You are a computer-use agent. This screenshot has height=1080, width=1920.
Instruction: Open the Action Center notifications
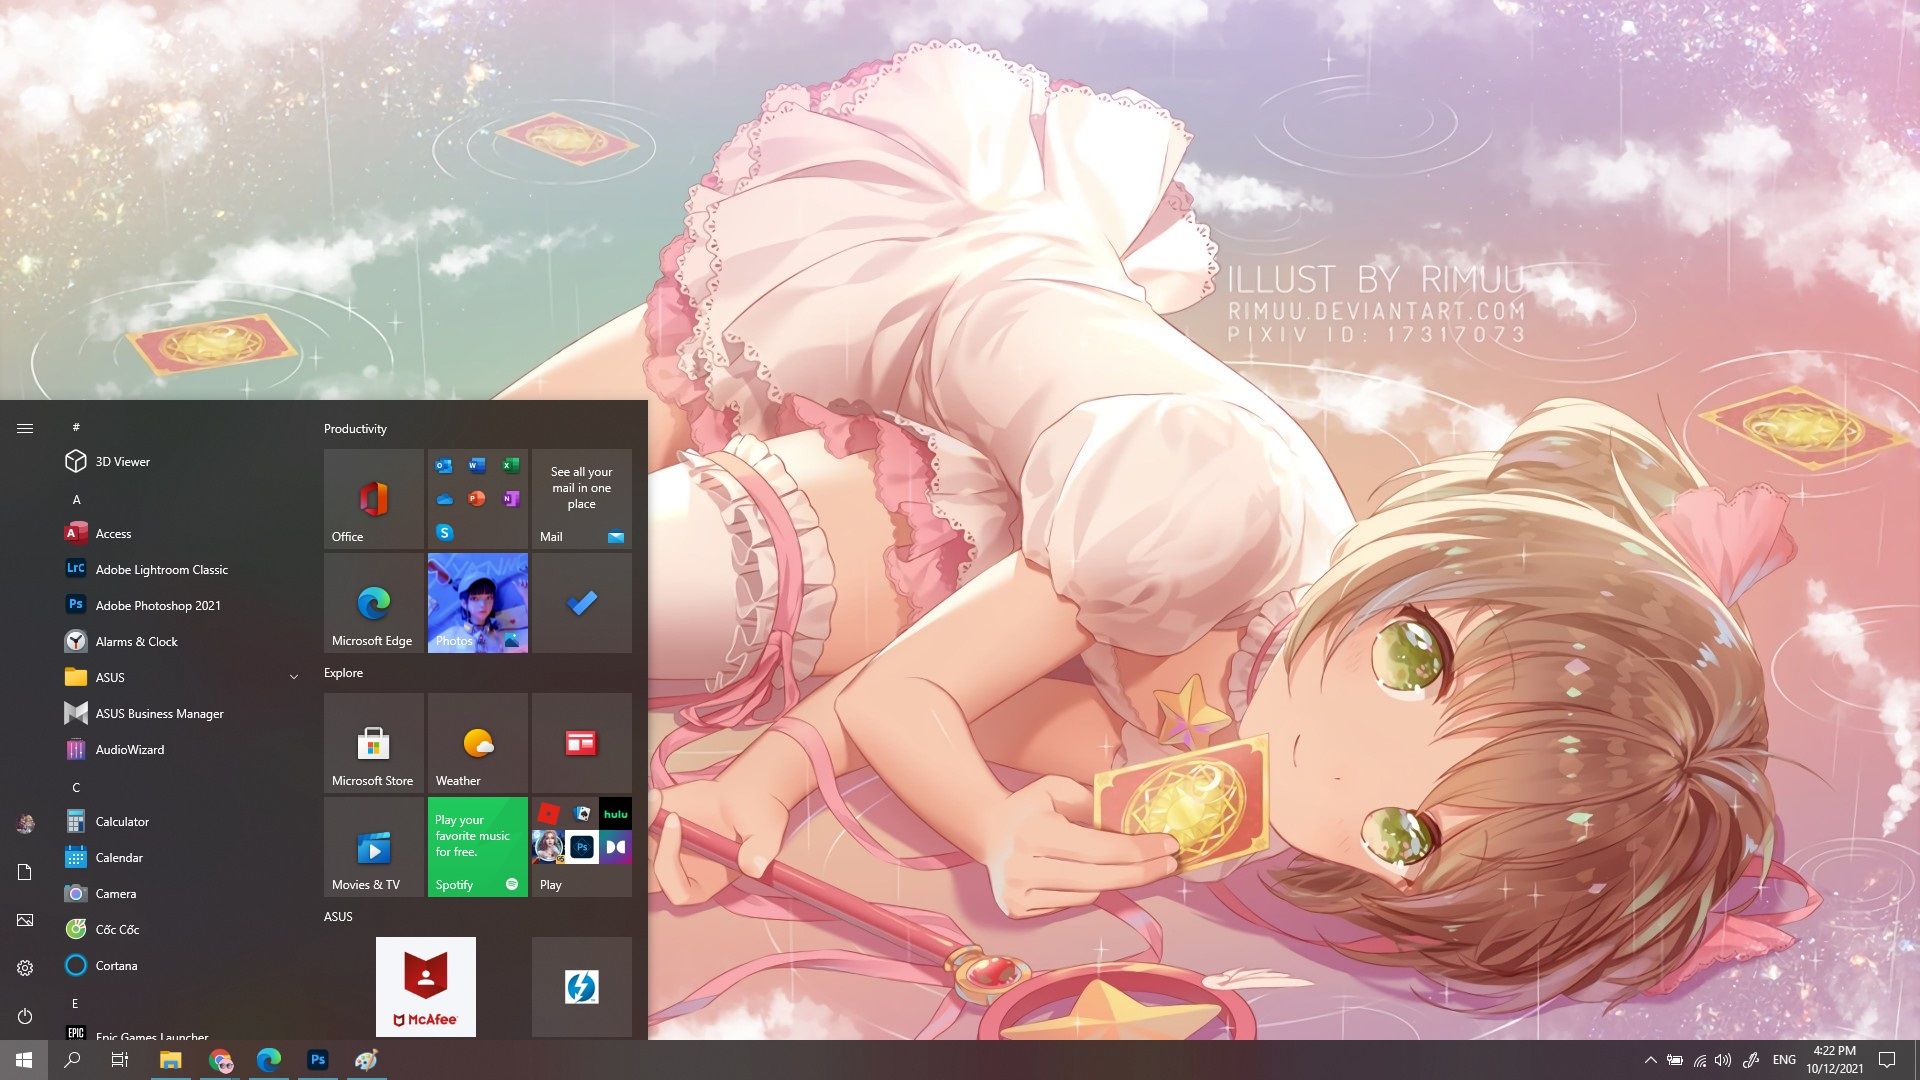tap(1887, 1060)
